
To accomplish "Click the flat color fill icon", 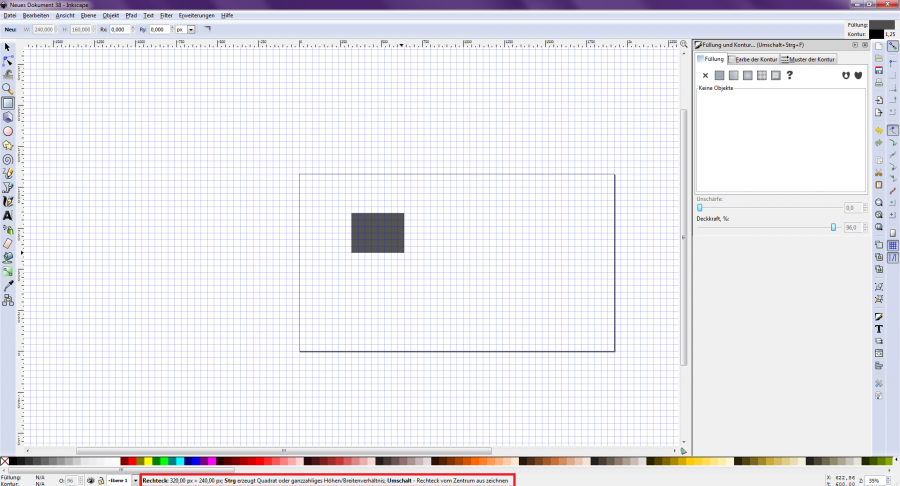I will click(719, 75).
